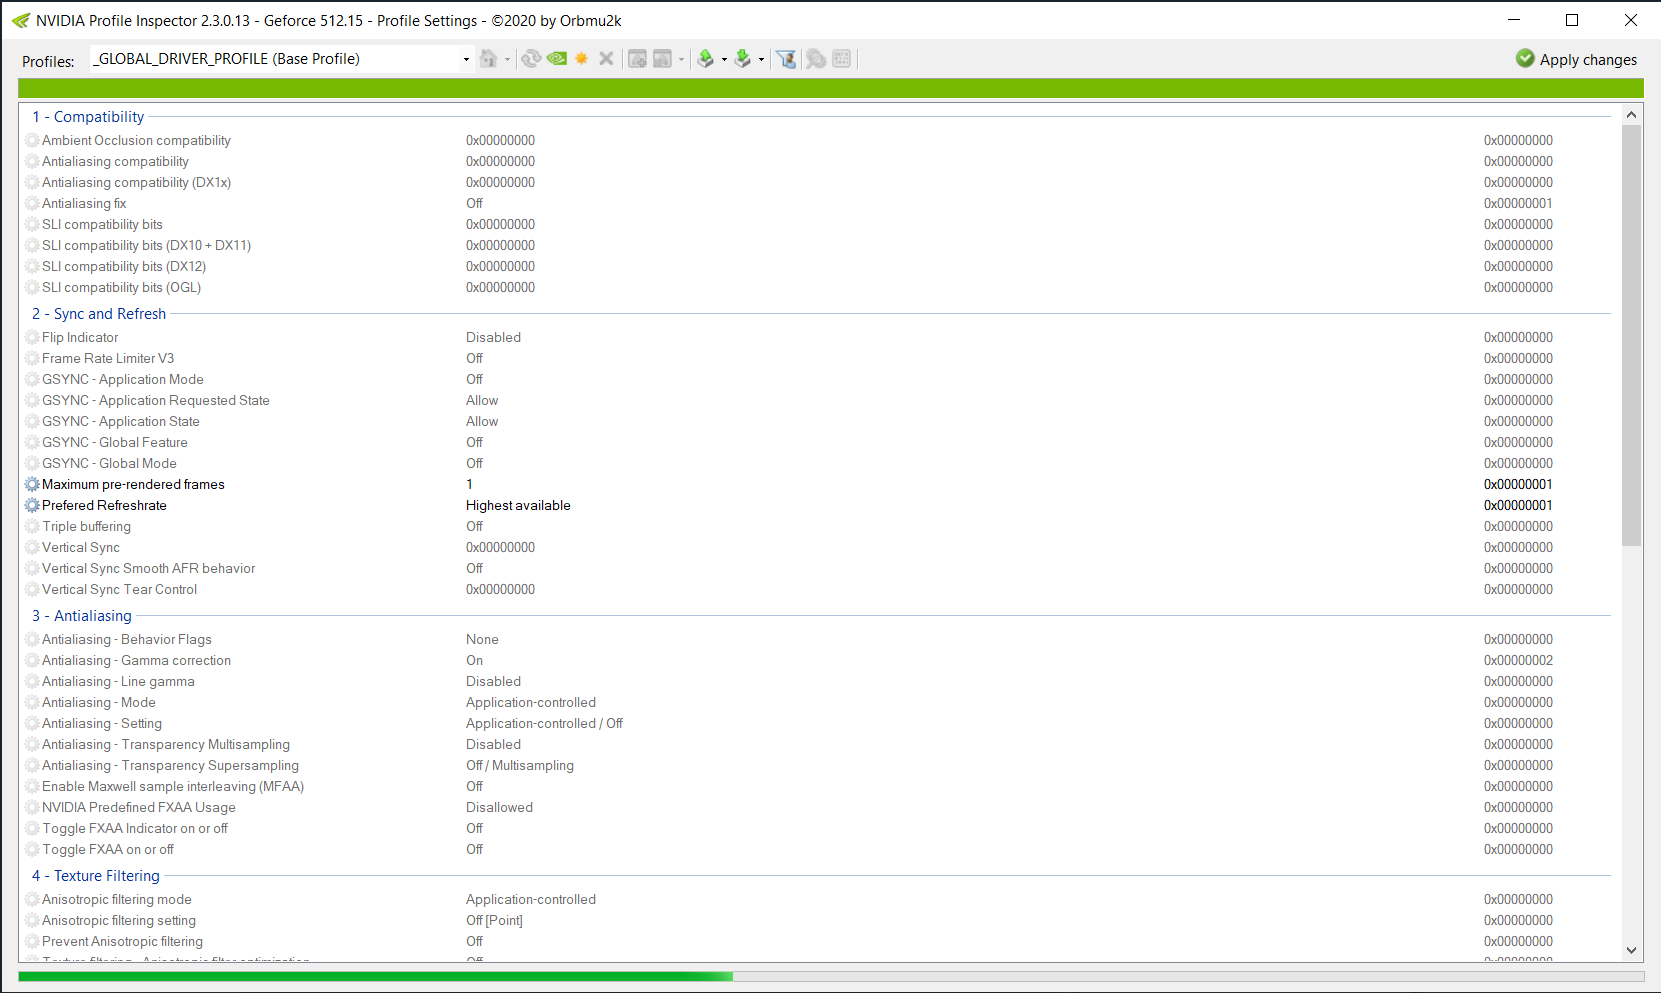Viewport: 1661px width, 993px height.
Task: Click the gear icon beside Prefered Refreshrate
Action: 32,505
